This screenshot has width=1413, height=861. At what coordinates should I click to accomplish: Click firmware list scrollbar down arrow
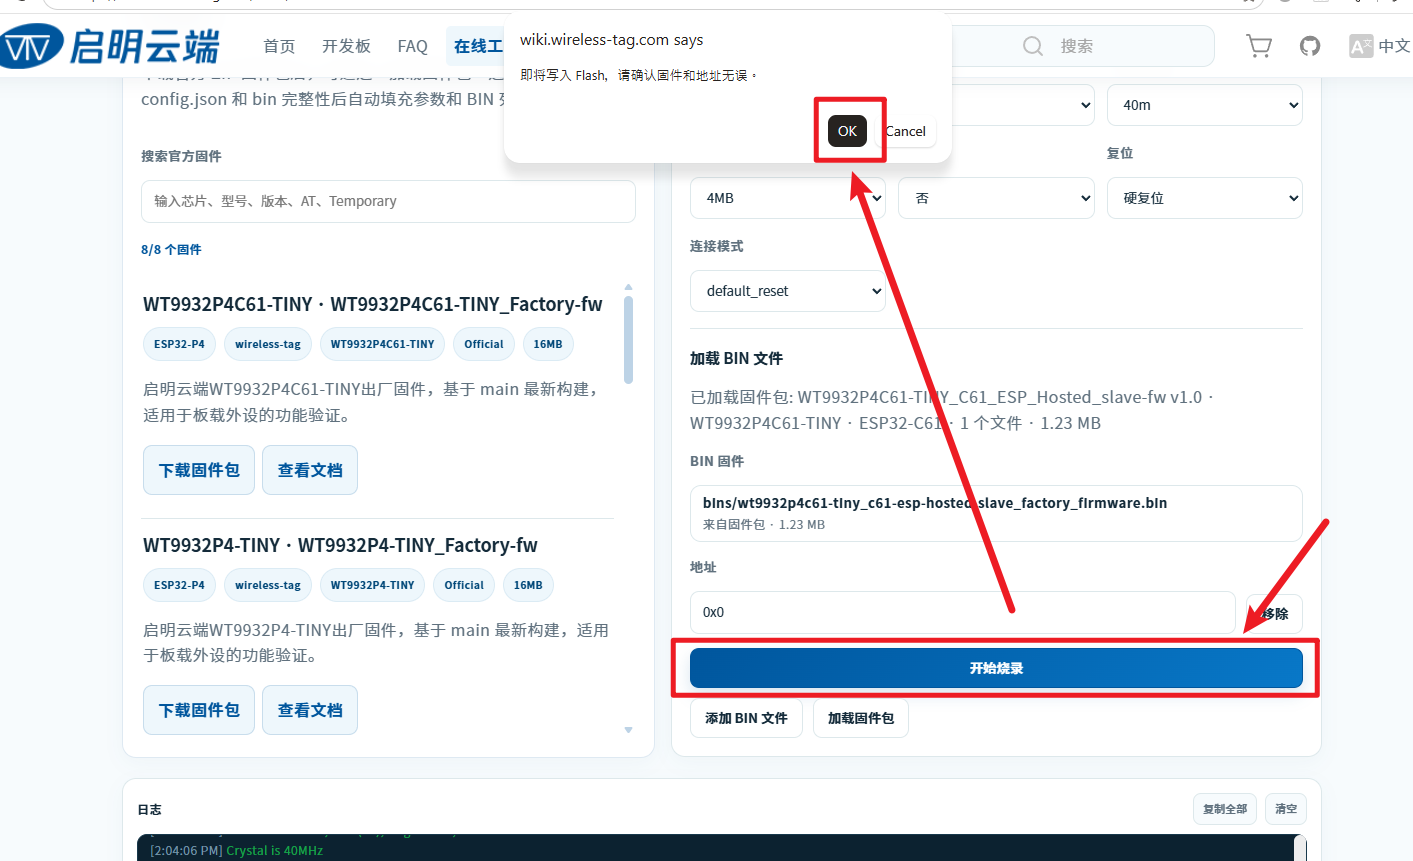tap(628, 730)
